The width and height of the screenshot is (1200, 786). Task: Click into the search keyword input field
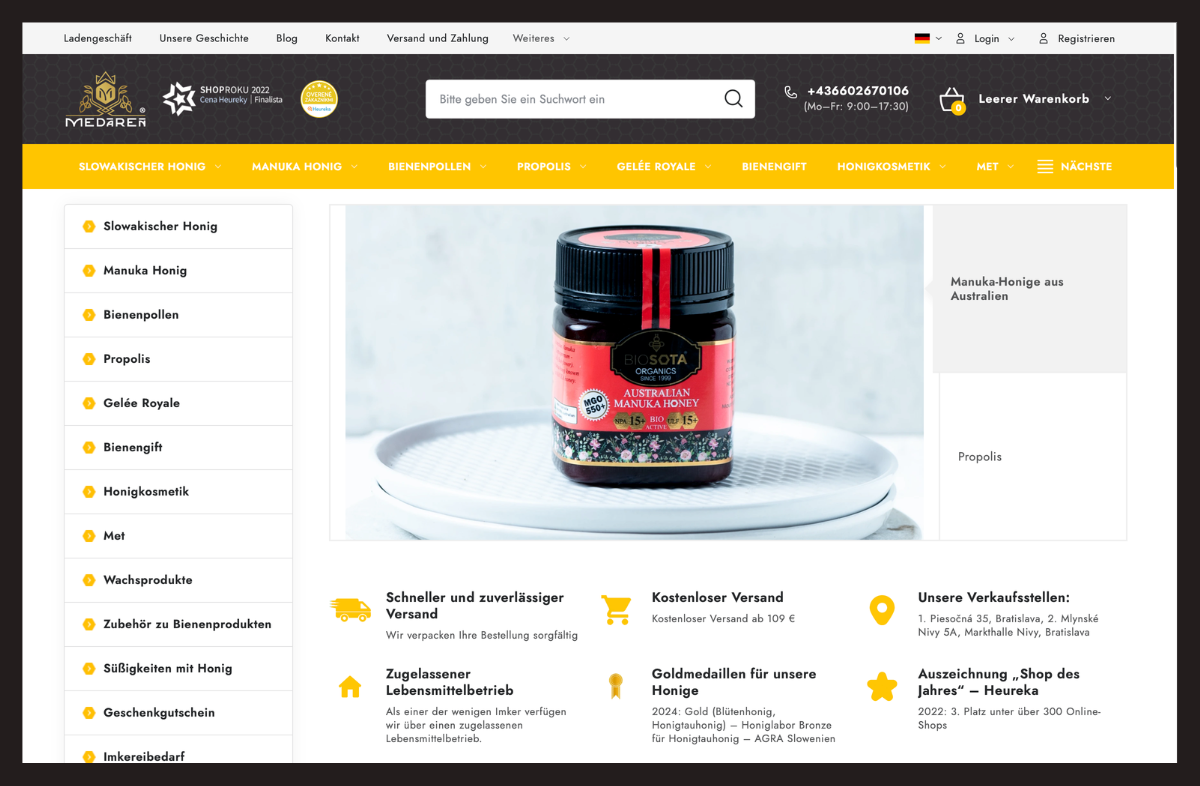point(575,99)
